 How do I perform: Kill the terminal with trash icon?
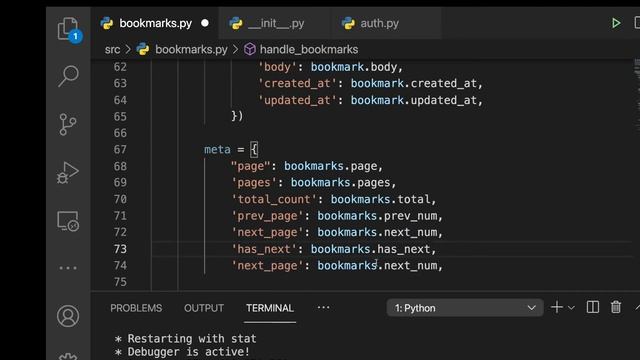[616, 307]
